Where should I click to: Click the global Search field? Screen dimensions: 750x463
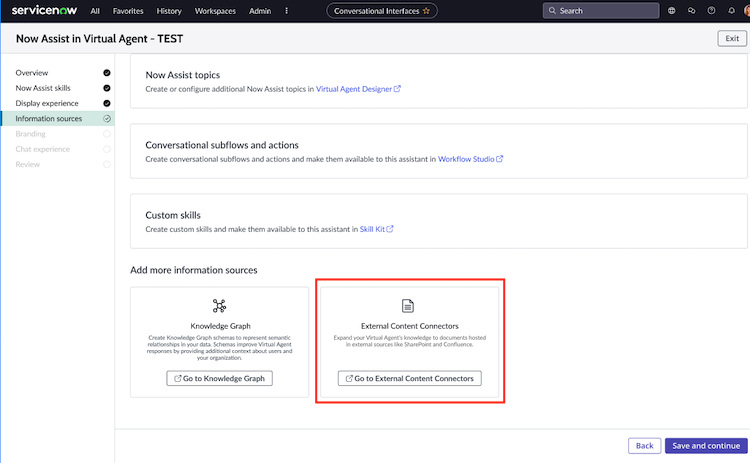click(601, 11)
